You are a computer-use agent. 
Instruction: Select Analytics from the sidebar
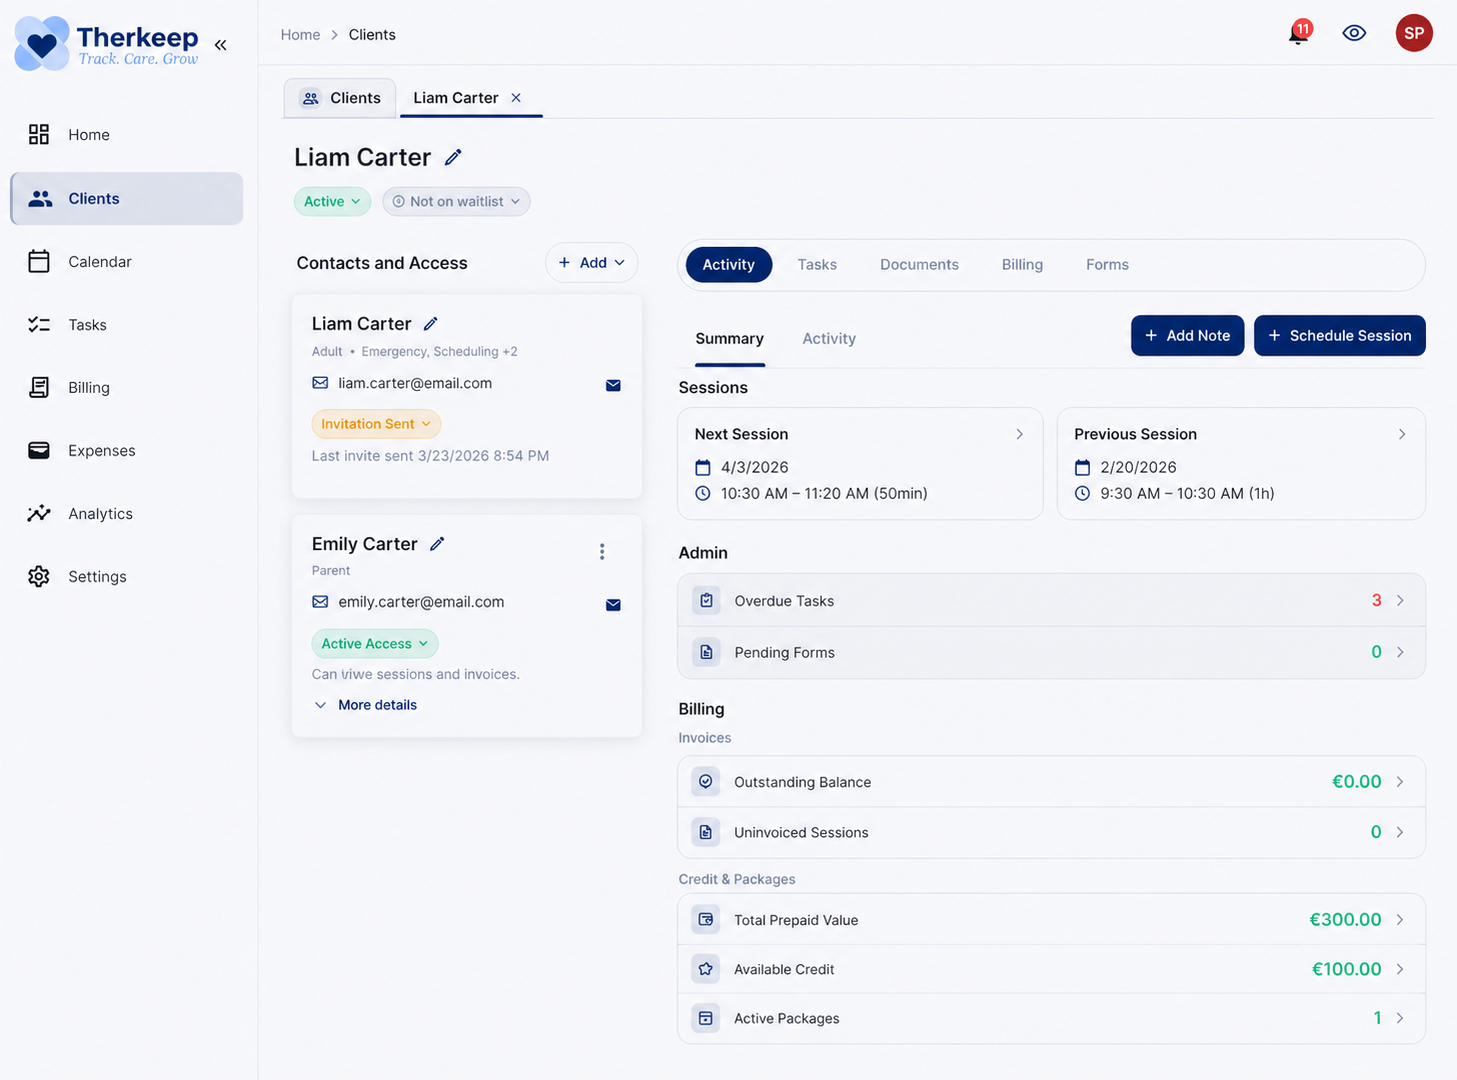100,513
